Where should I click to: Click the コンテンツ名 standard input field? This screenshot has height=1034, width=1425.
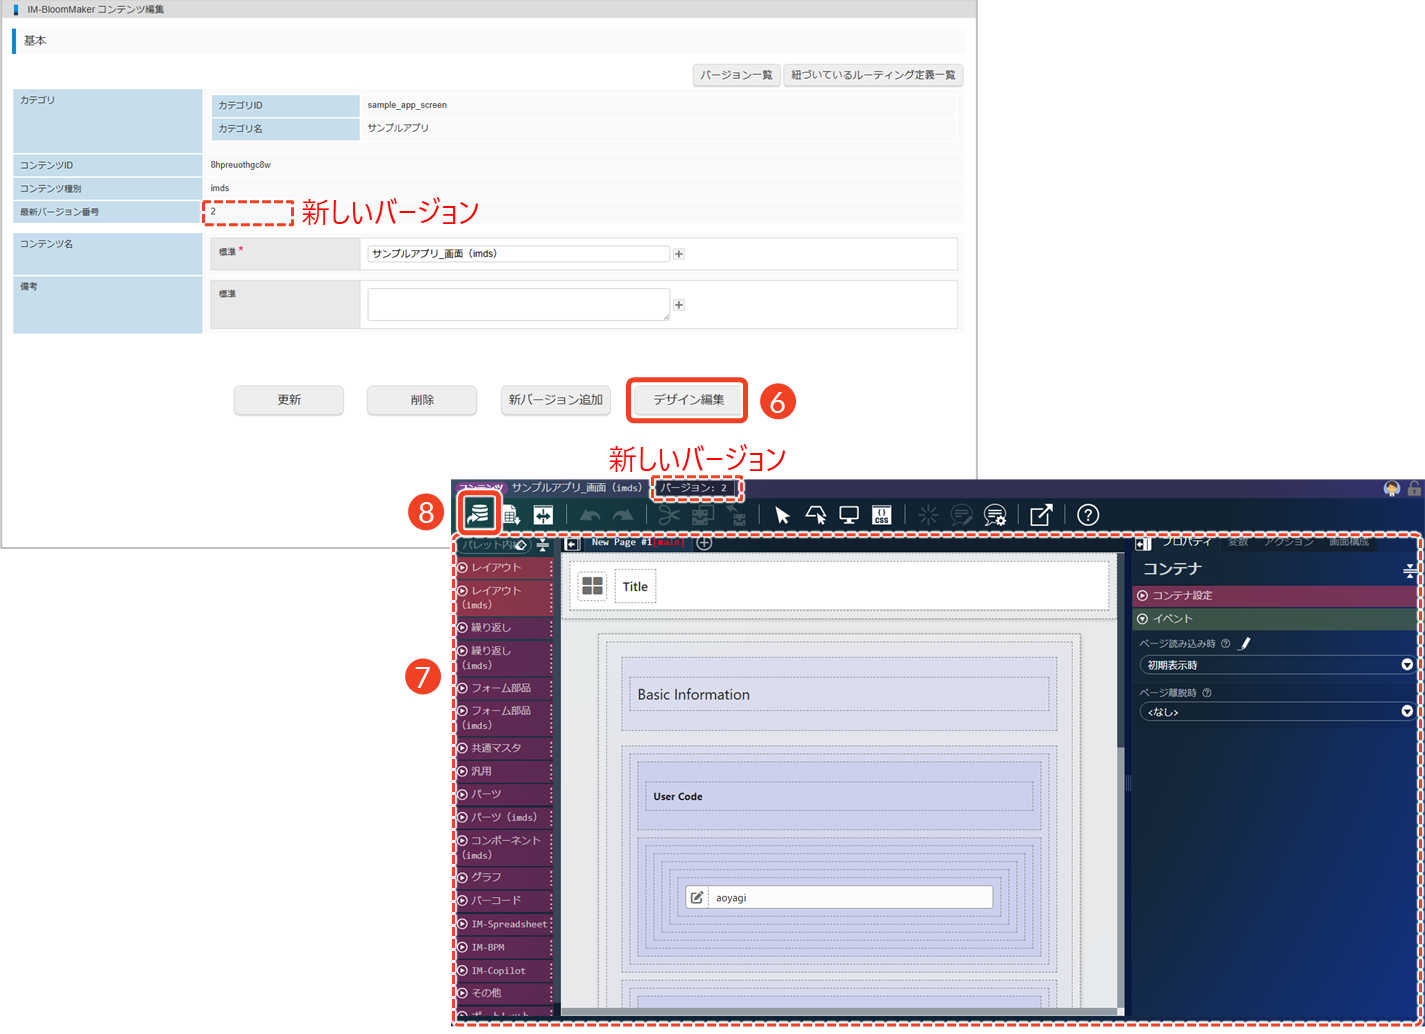518,254
